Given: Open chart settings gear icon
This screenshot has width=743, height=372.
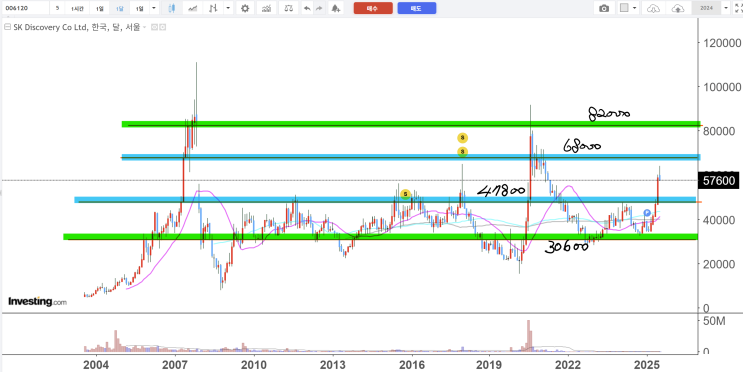Looking at the screenshot, I should [245, 8].
